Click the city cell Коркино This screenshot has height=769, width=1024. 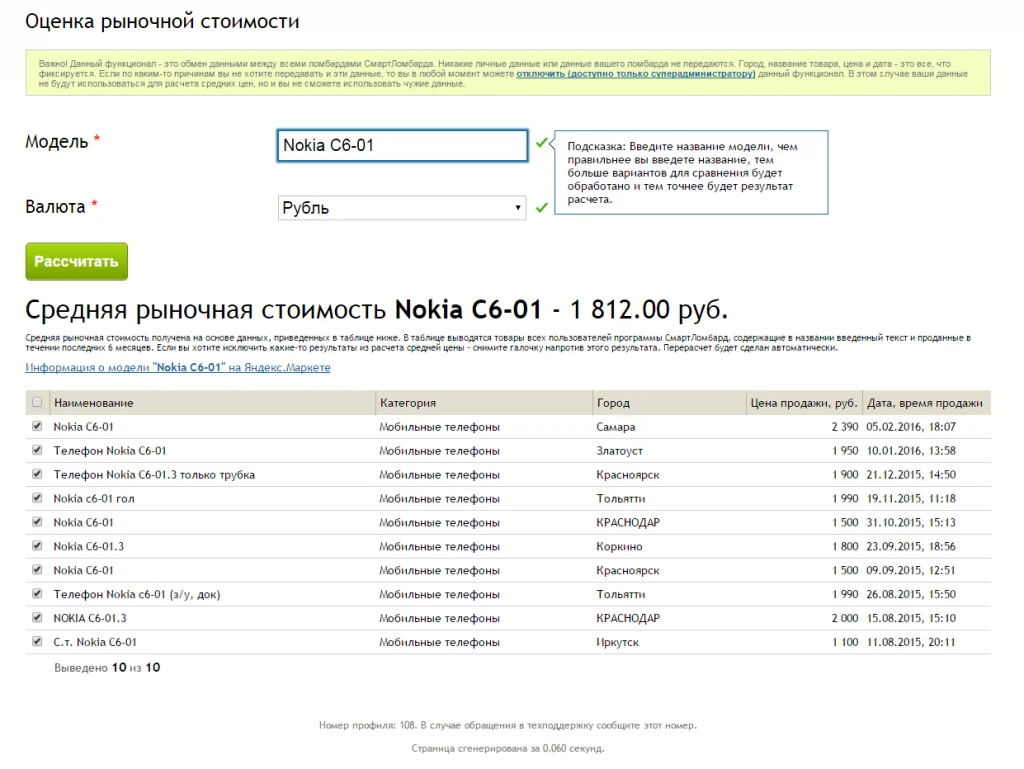point(619,546)
